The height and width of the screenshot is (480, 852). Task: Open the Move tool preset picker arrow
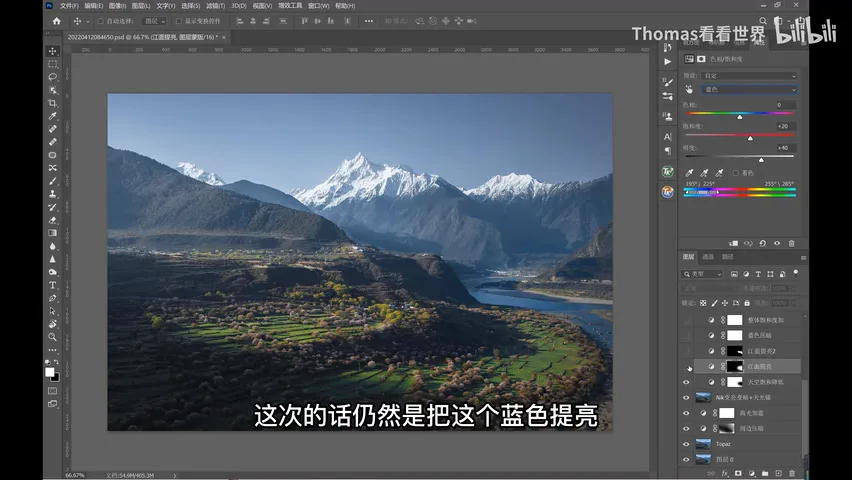coord(87,22)
